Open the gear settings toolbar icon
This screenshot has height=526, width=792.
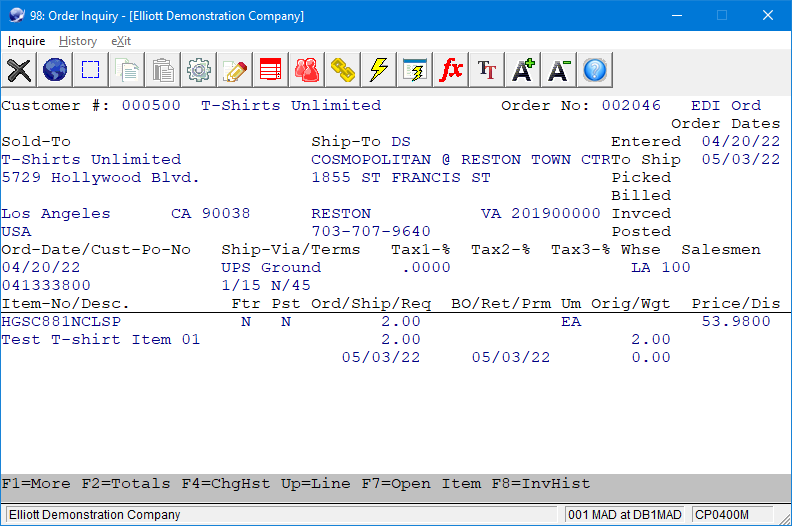point(199,70)
